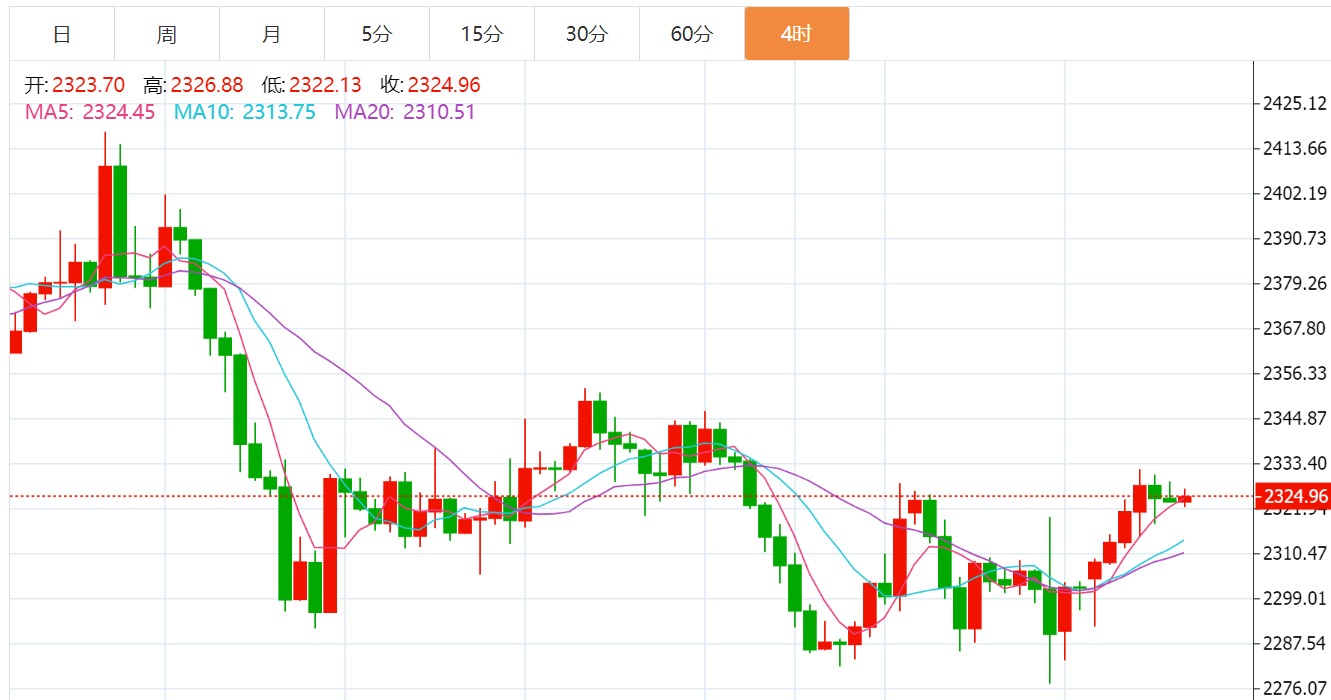This screenshot has height=700, width=1331.
Task: Switch to the 日 daily chart tab
Action: click(62, 34)
